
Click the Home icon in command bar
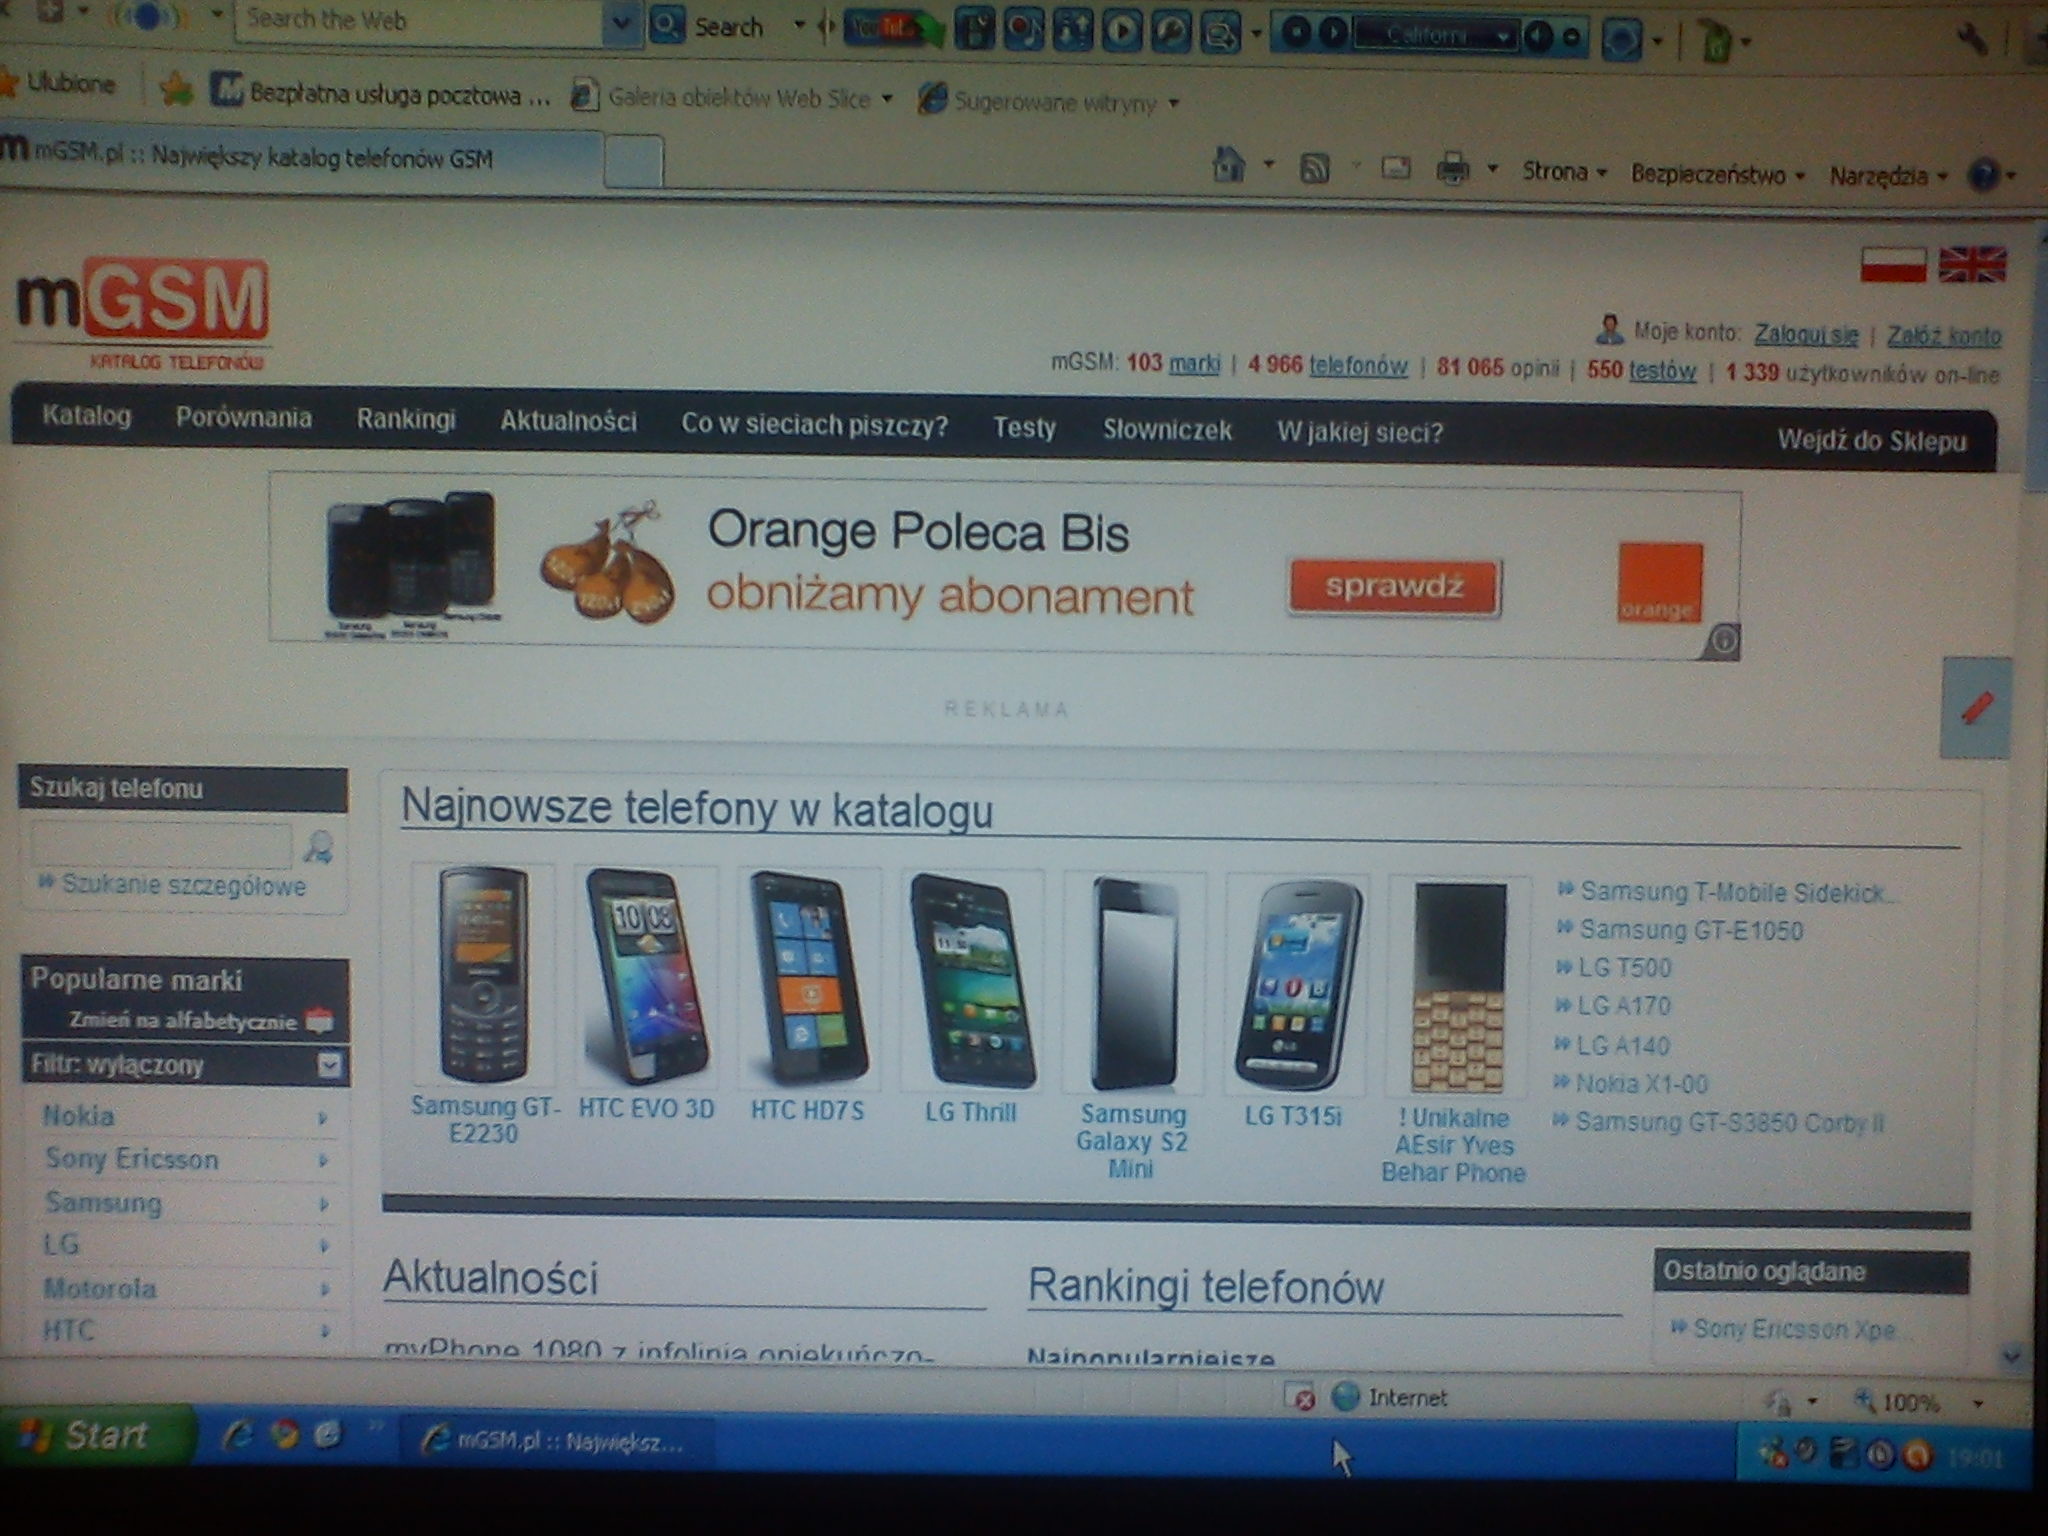[x=1228, y=165]
